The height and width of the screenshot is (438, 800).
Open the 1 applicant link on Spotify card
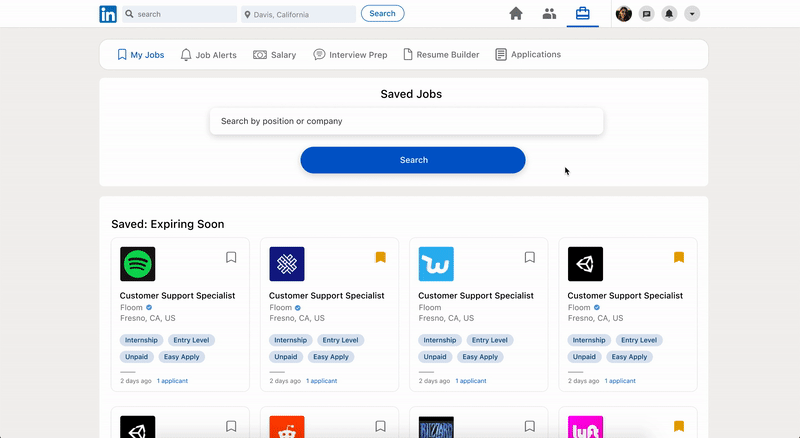point(172,381)
